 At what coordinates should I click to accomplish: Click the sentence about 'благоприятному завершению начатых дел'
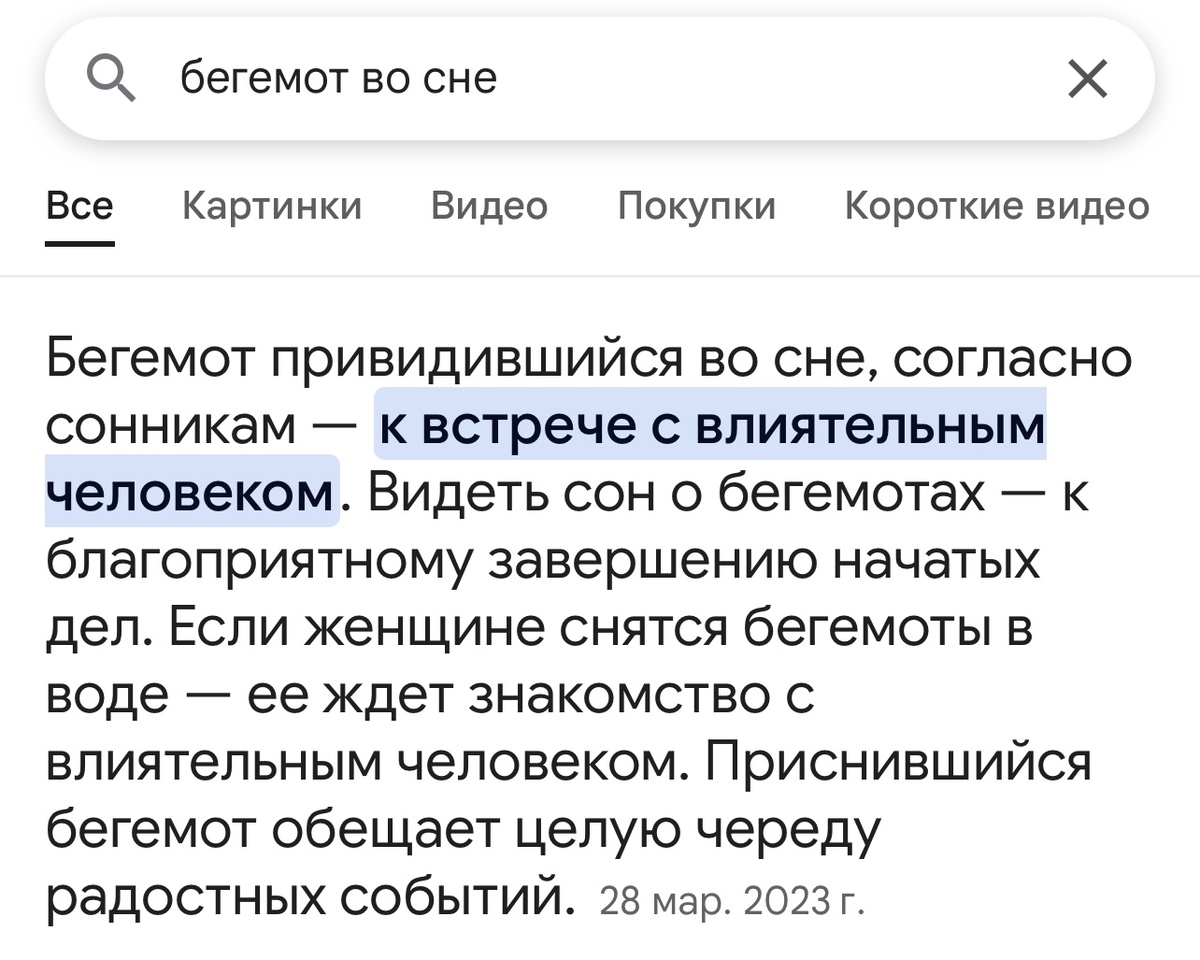pyautogui.click(x=540, y=562)
